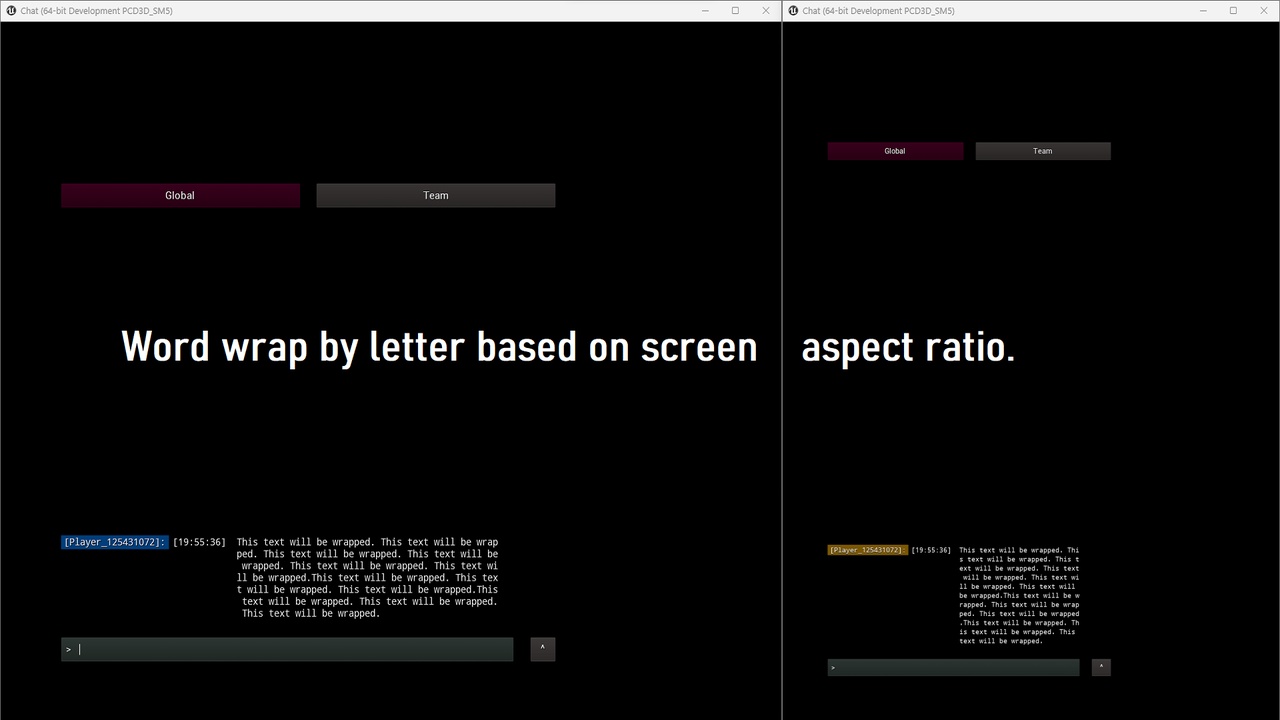Image resolution: width=1280 pixels, height=720 pixels.
Task: Click the Unreal Engine logo in left window title bar
Action: [x=11, y=11]
